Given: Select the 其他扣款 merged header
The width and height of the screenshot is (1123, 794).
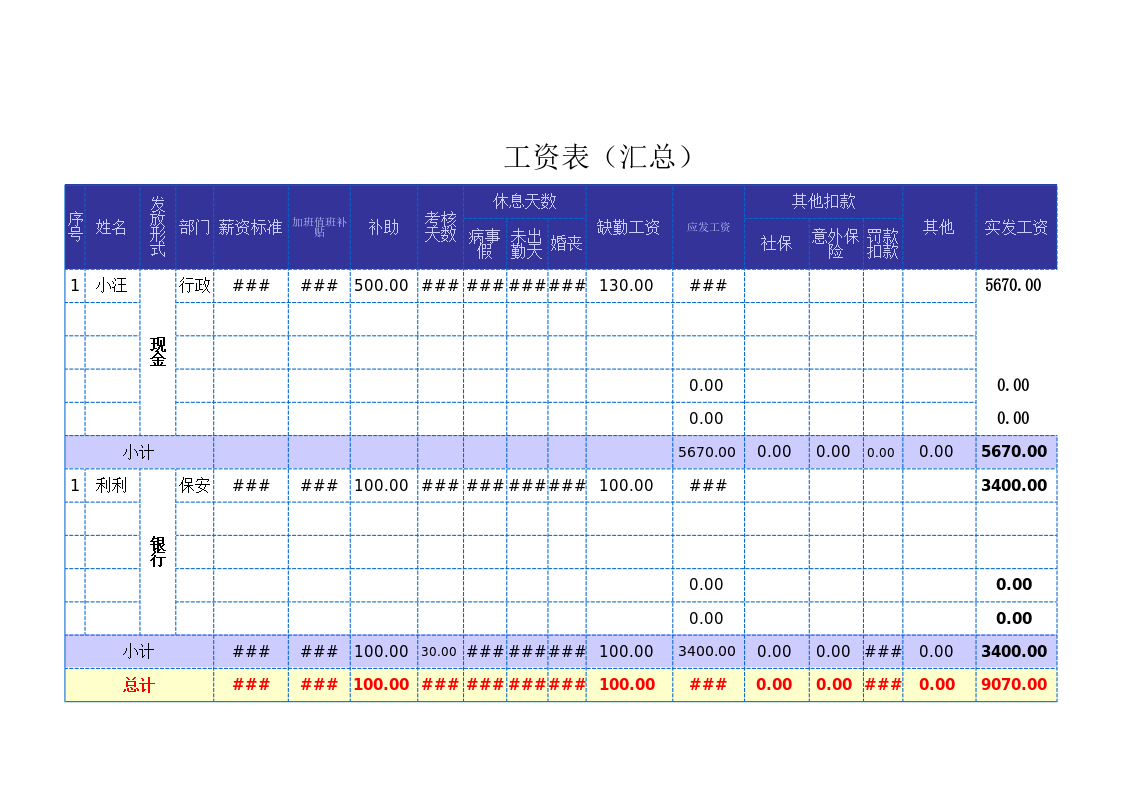Looking at the screenshot, I should 823,201.
